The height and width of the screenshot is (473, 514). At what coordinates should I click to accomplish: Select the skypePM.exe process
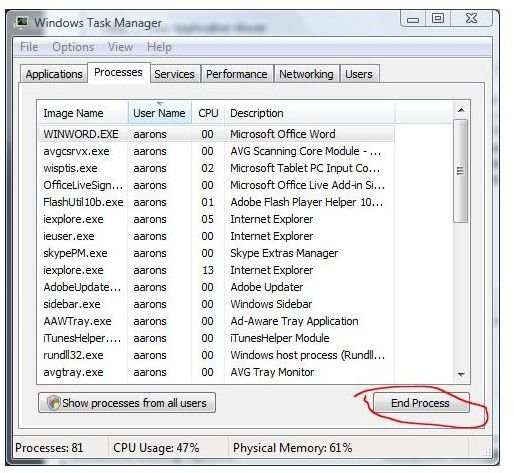coord(216,253)
